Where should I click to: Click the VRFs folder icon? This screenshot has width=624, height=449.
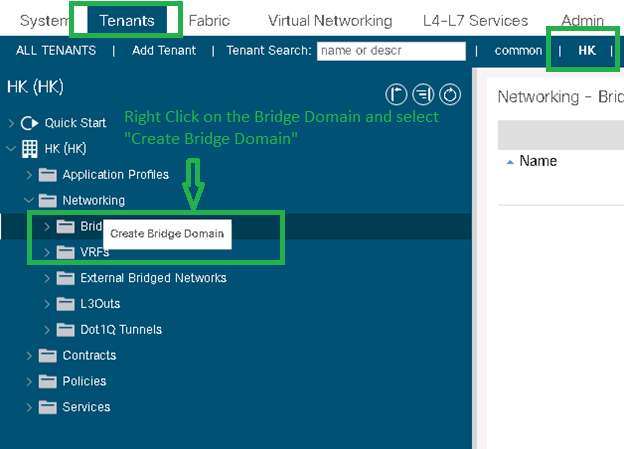(65, 252)
